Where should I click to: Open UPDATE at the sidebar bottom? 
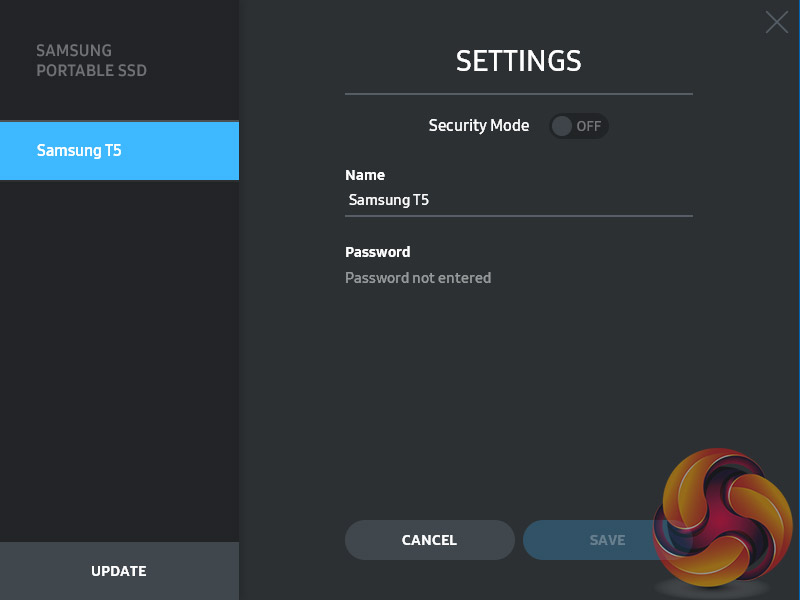[119, 571]
